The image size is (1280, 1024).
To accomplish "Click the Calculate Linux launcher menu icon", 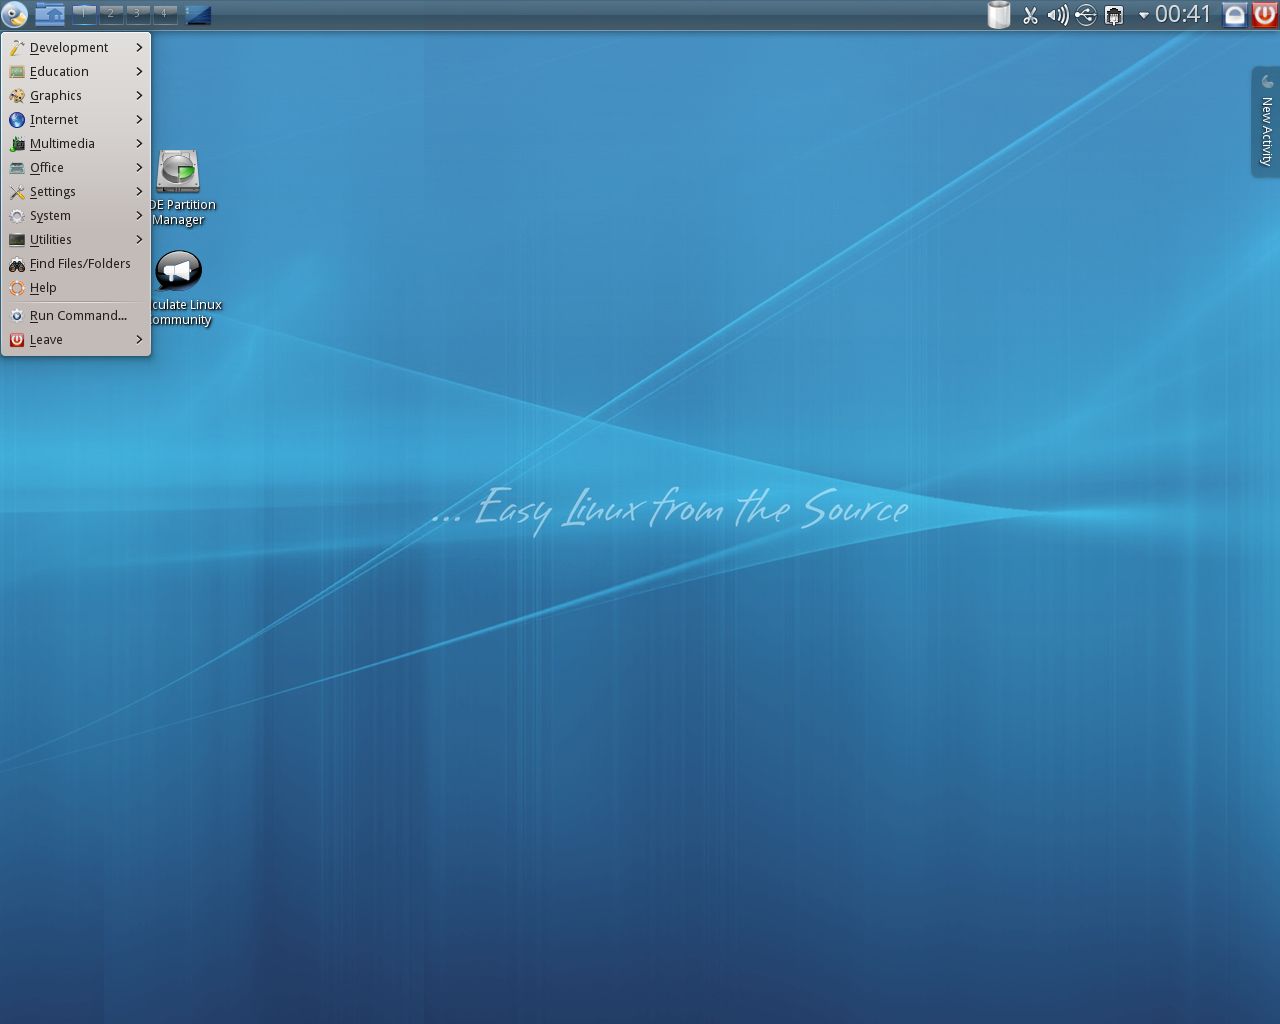I will tap(14, 15).
